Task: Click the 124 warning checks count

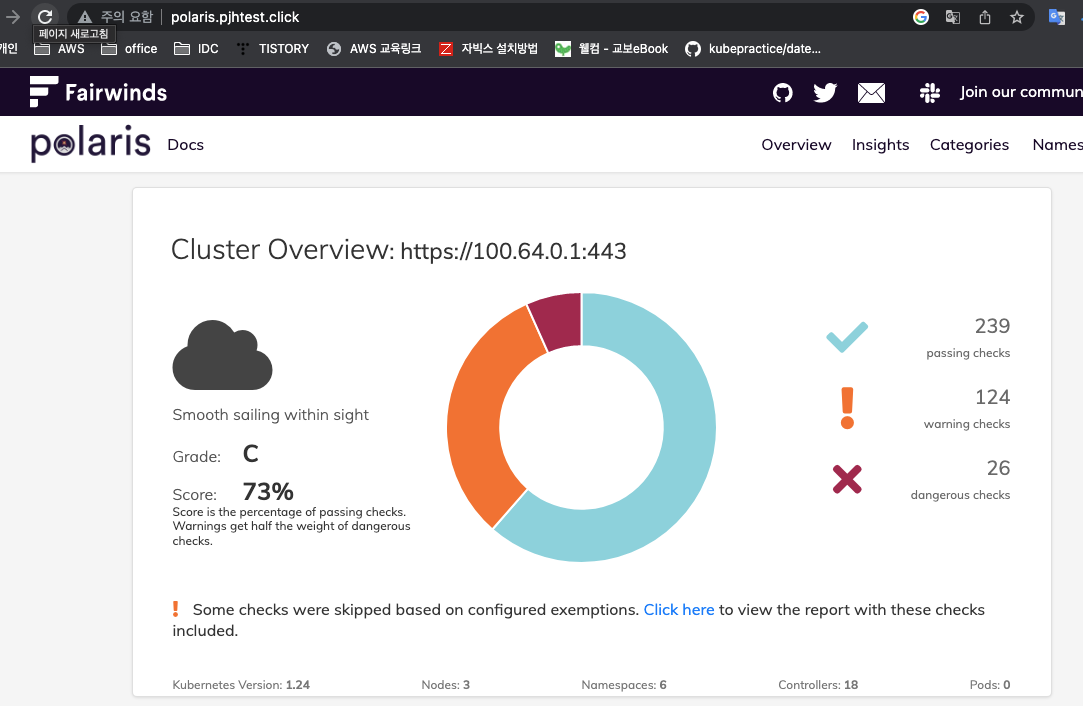Action: pyautogui.click(x=992, y=397)
